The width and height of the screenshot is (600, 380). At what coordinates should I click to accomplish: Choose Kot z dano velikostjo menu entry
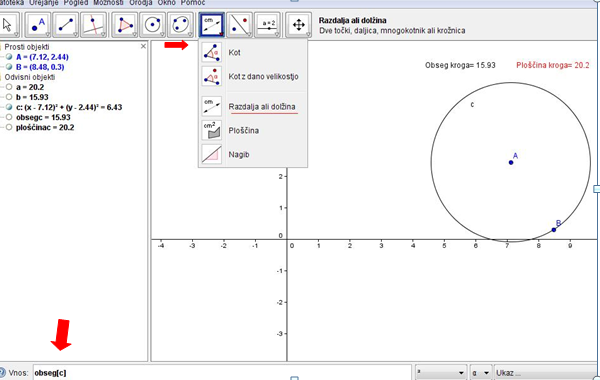(263, 76)
